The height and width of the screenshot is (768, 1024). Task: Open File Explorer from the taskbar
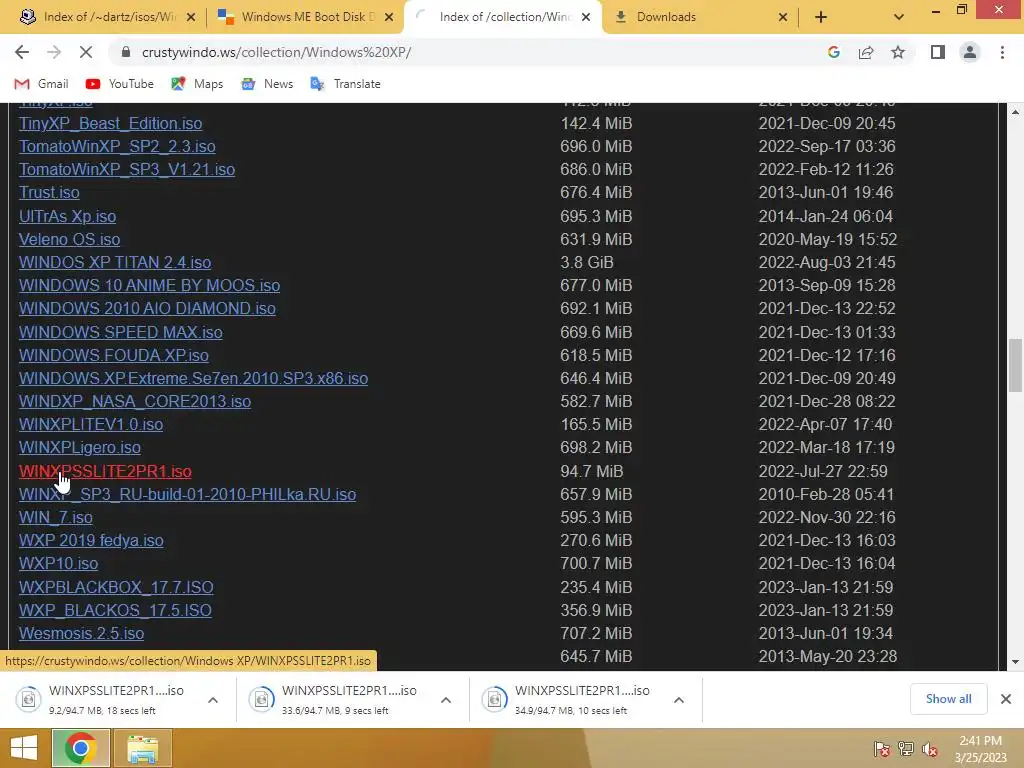coord(142,748)
